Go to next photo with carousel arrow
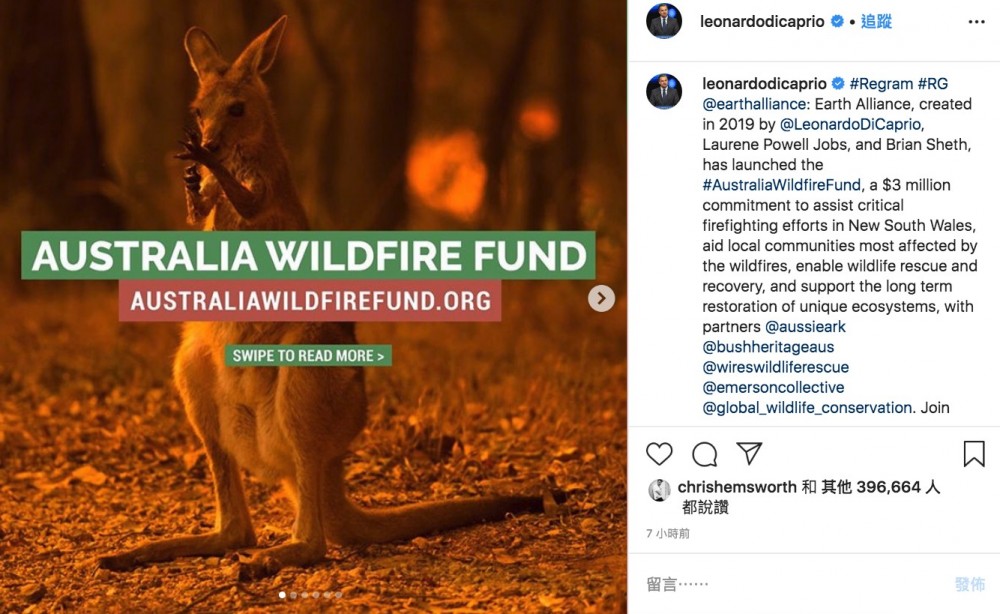This screenshot has height=614, width=1000. 601,298
